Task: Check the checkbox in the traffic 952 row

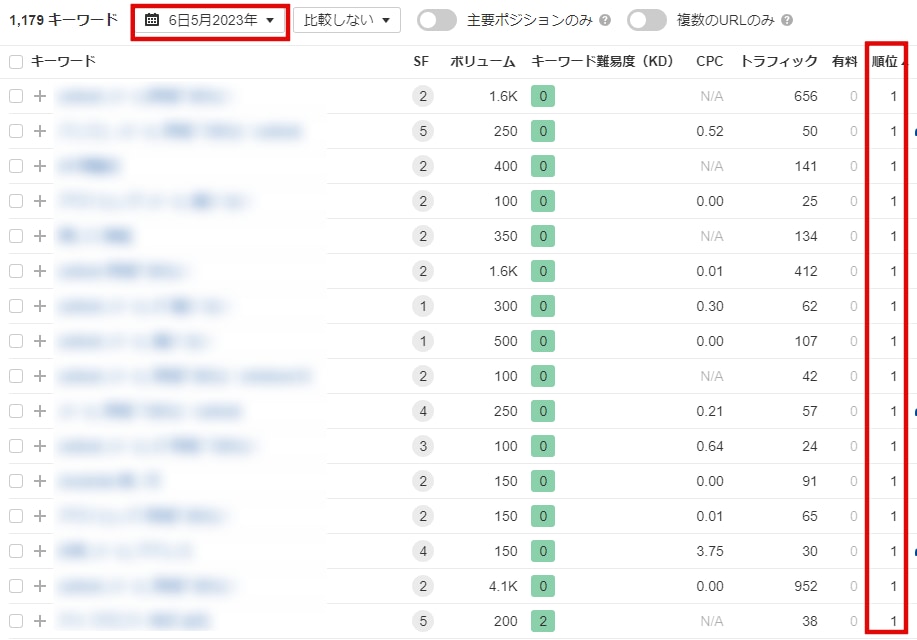Action: click(x=16, y=586)
